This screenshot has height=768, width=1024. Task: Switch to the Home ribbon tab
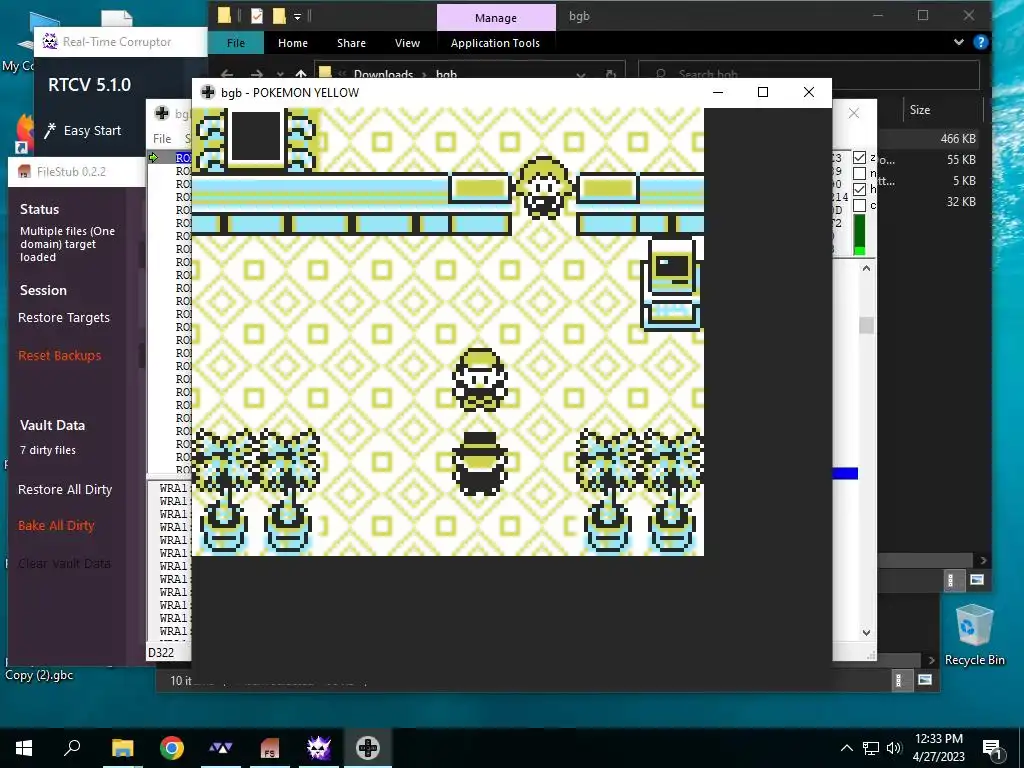pos(293,43)
